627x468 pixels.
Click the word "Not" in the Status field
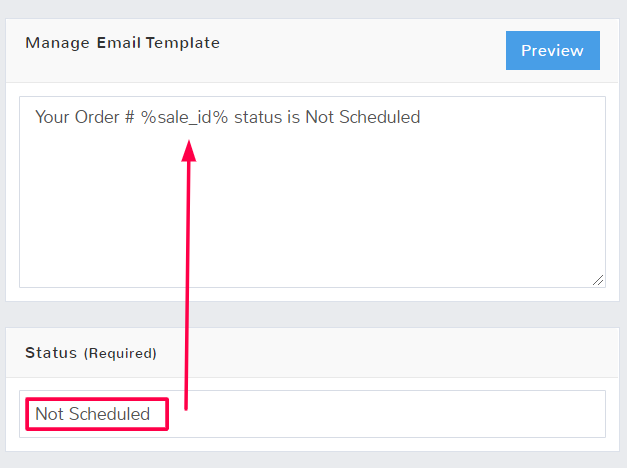coord(48,414)
